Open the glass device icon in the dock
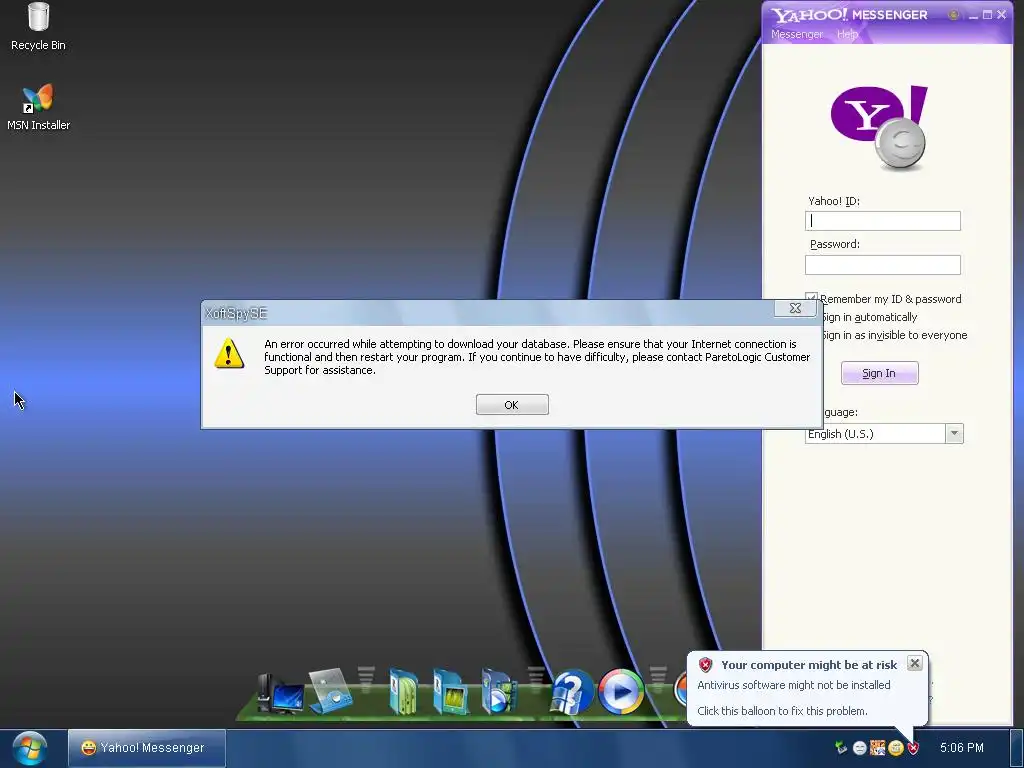This screenshot has height=768, width=1024. point(330,691)
